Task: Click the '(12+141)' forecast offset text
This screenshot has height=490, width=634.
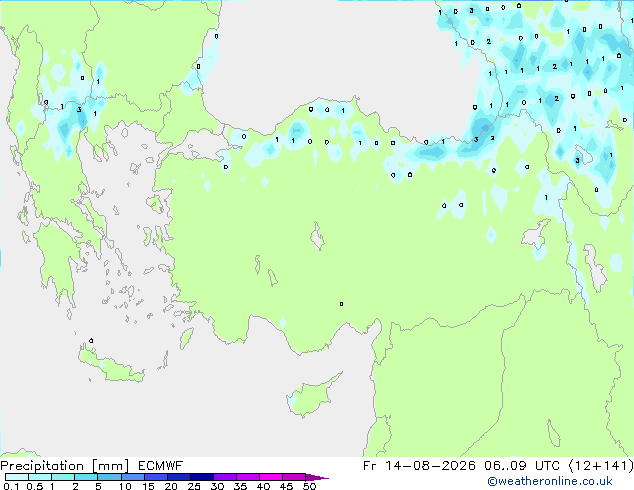Action: [601, 466]
